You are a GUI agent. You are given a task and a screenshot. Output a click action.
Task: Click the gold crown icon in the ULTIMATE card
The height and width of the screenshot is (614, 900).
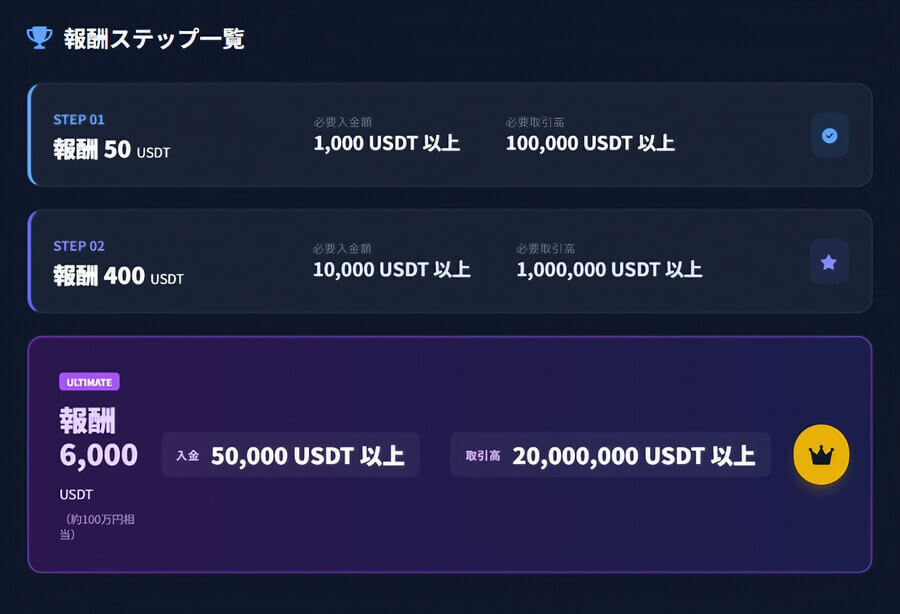[821, 455]
